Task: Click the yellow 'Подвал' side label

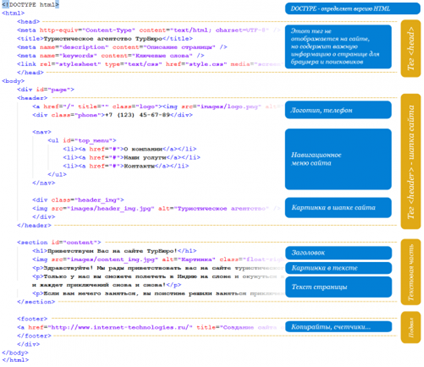Action: (x=411, y=327)
